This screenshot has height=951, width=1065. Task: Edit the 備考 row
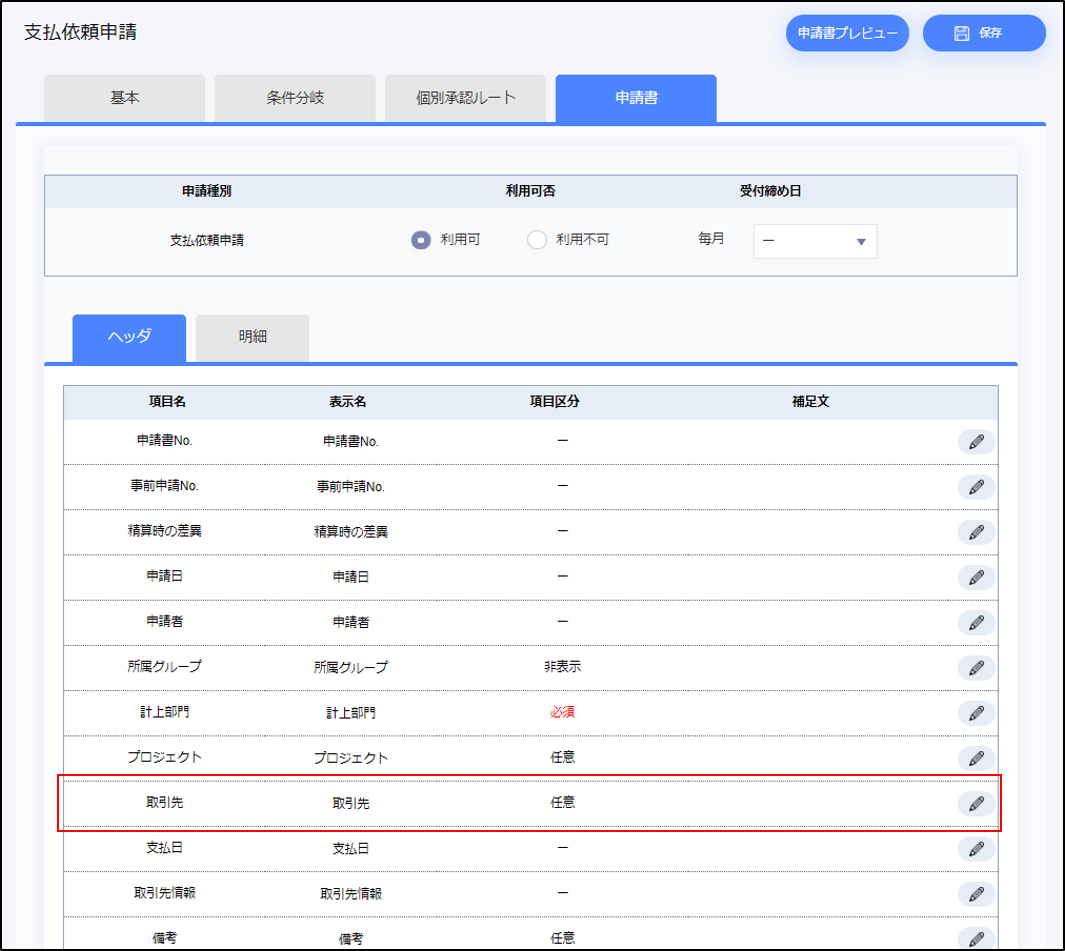(x=976, y=939)
